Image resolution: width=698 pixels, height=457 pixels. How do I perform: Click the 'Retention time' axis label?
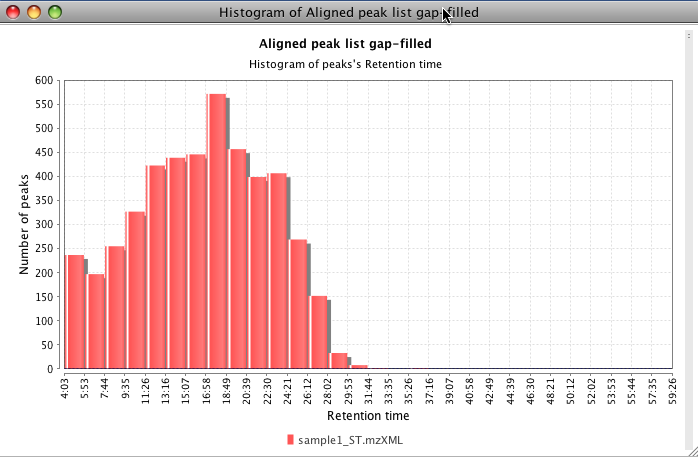pos(368,416)
